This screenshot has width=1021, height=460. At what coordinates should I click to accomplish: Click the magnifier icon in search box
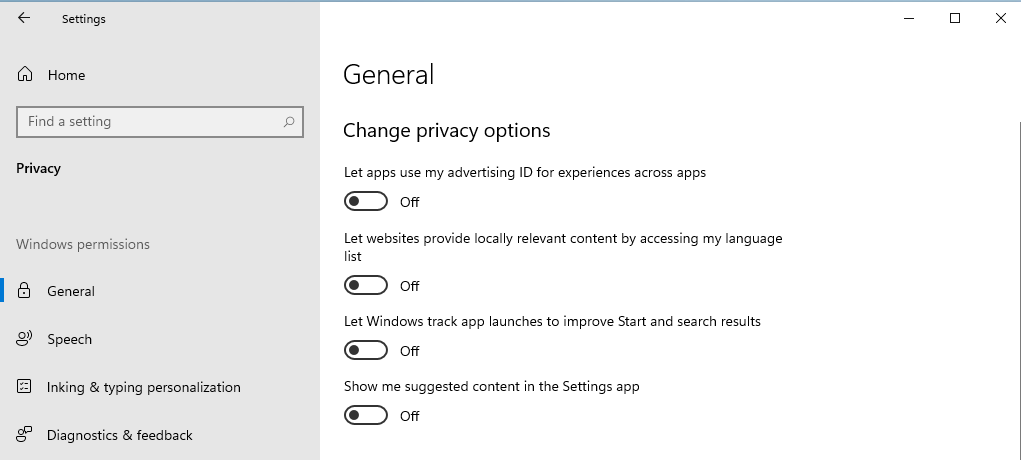[289, 122]
